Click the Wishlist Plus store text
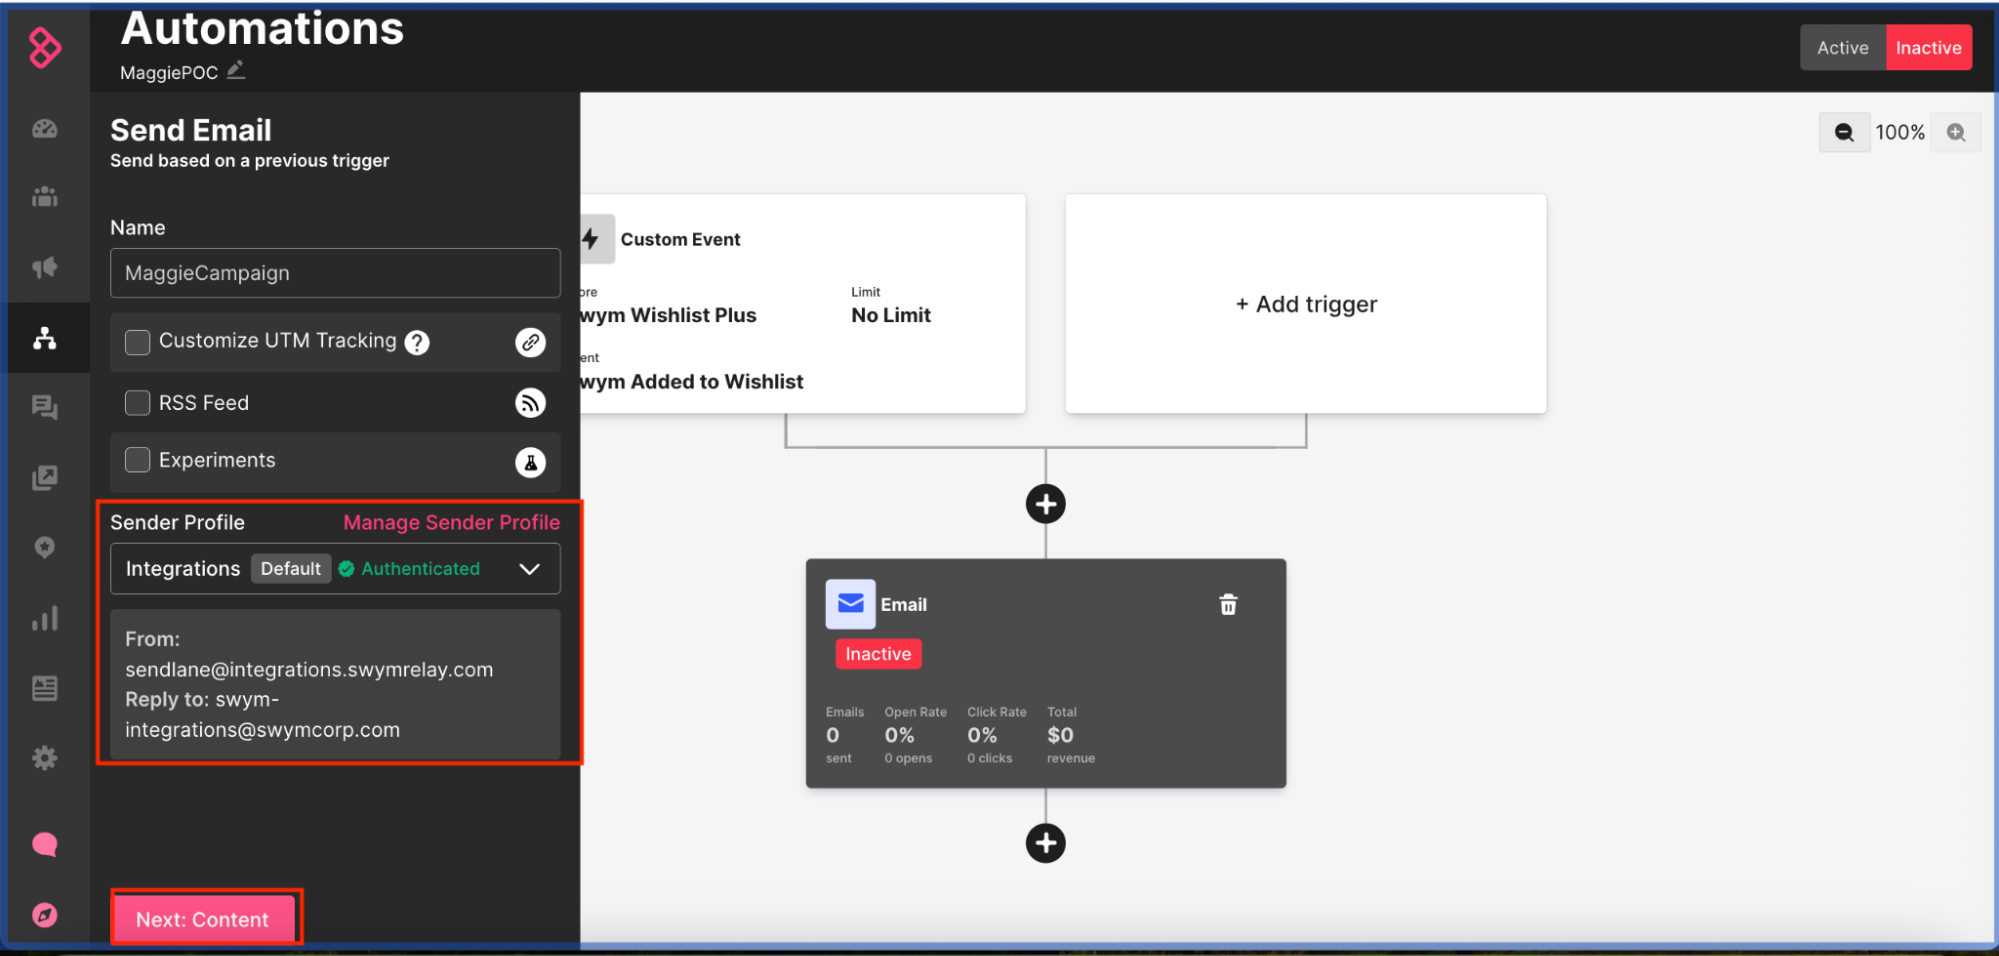 [669, 315]
